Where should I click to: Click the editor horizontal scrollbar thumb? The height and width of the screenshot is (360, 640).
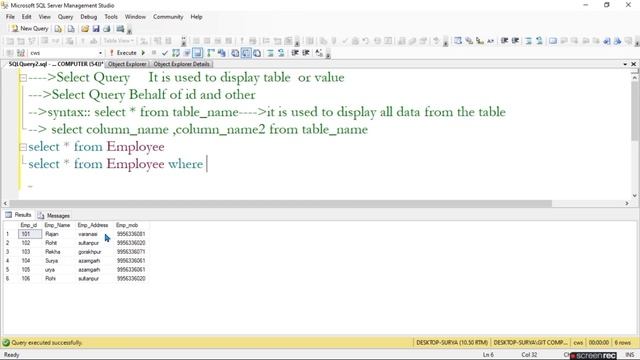tap(281, 203)
